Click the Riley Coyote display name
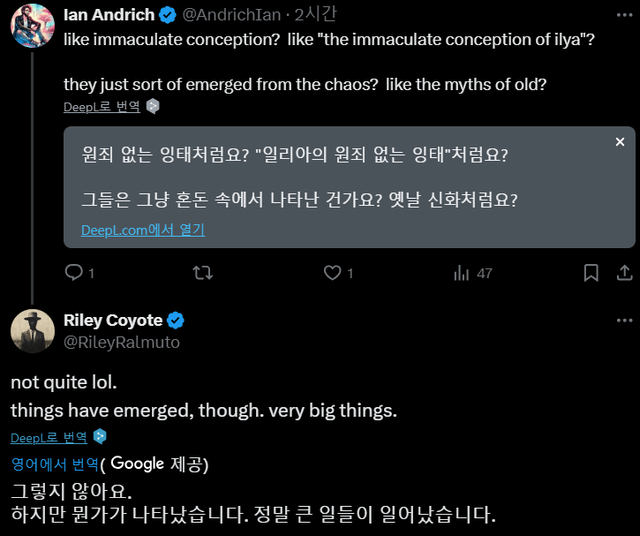 coord(113,321)
